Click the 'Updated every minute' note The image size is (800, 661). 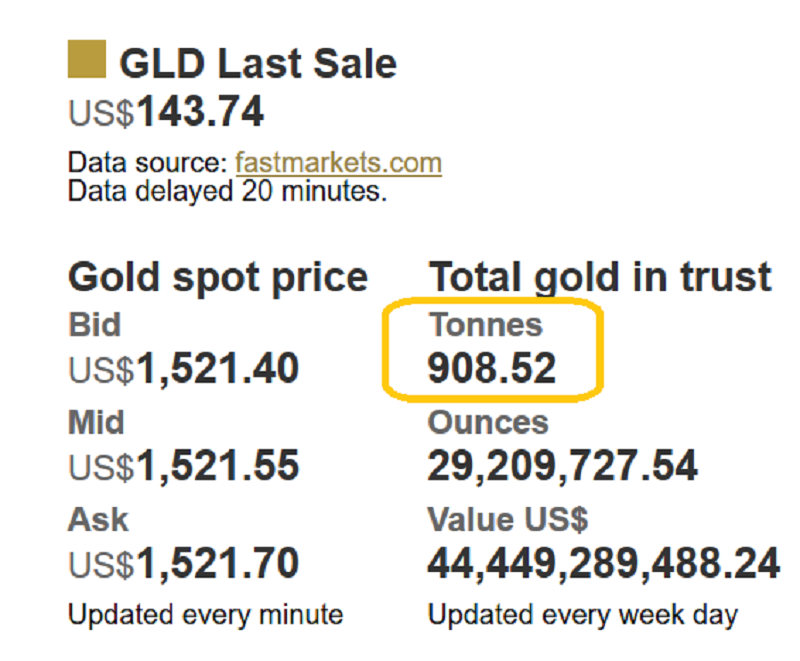[x=205, y=614]
